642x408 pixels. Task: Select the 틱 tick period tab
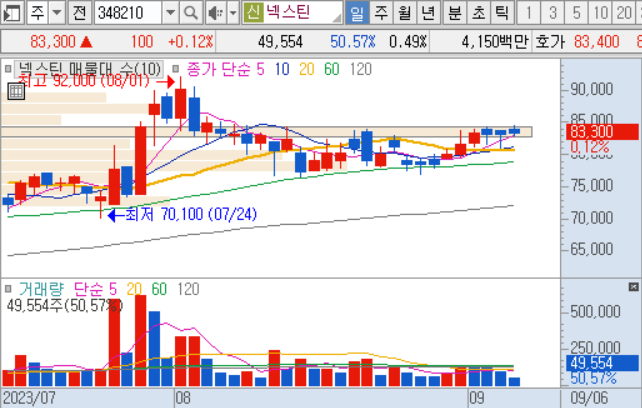(x=502, y=13)
